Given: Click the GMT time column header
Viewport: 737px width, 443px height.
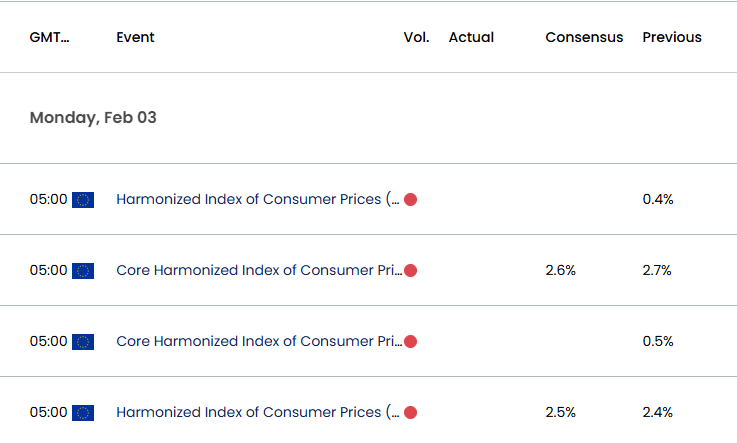Looking at the screenshot, I should (x=49, y=37).
